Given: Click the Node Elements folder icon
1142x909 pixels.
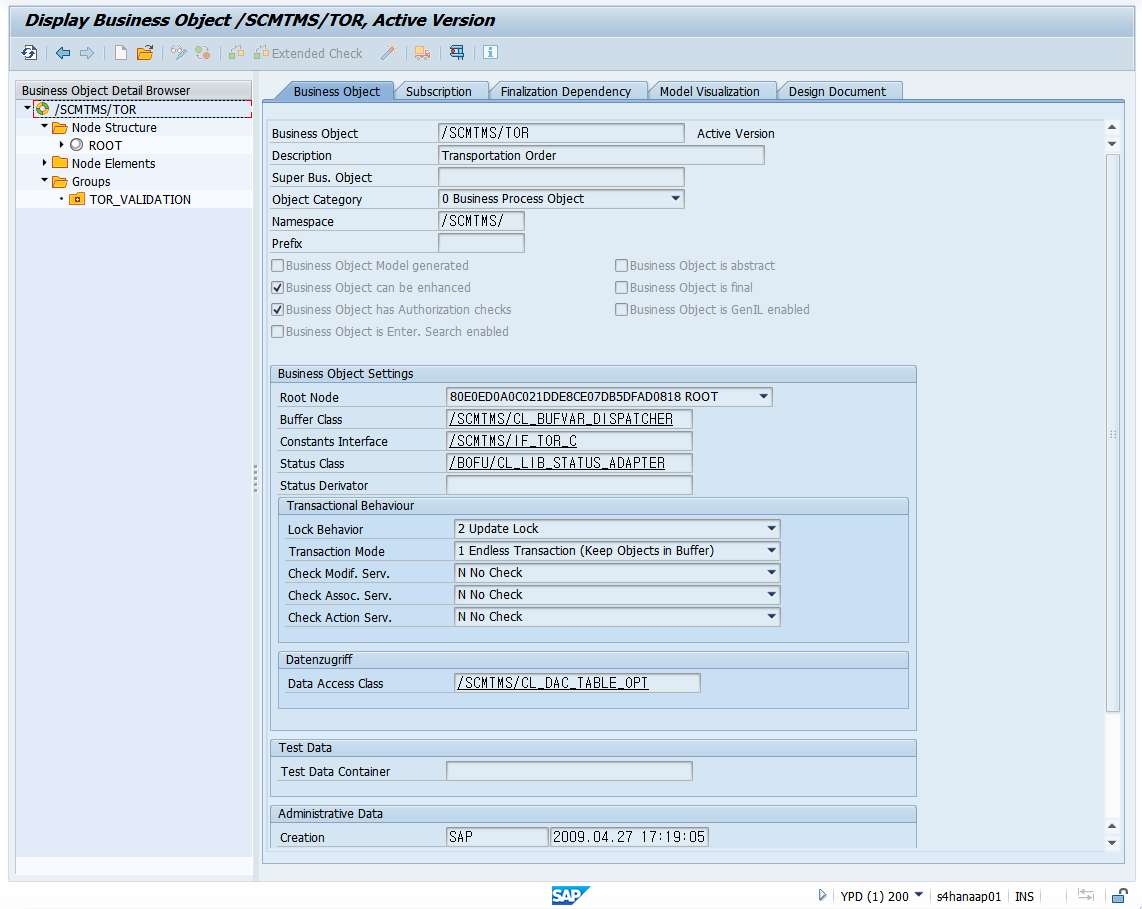Looking at the screenshot, I should pos(60,163).
